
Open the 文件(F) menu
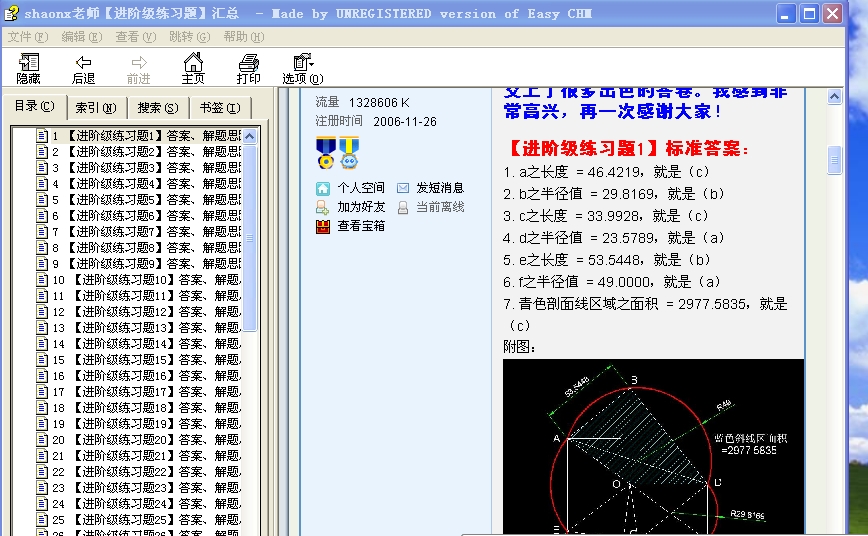28,37
